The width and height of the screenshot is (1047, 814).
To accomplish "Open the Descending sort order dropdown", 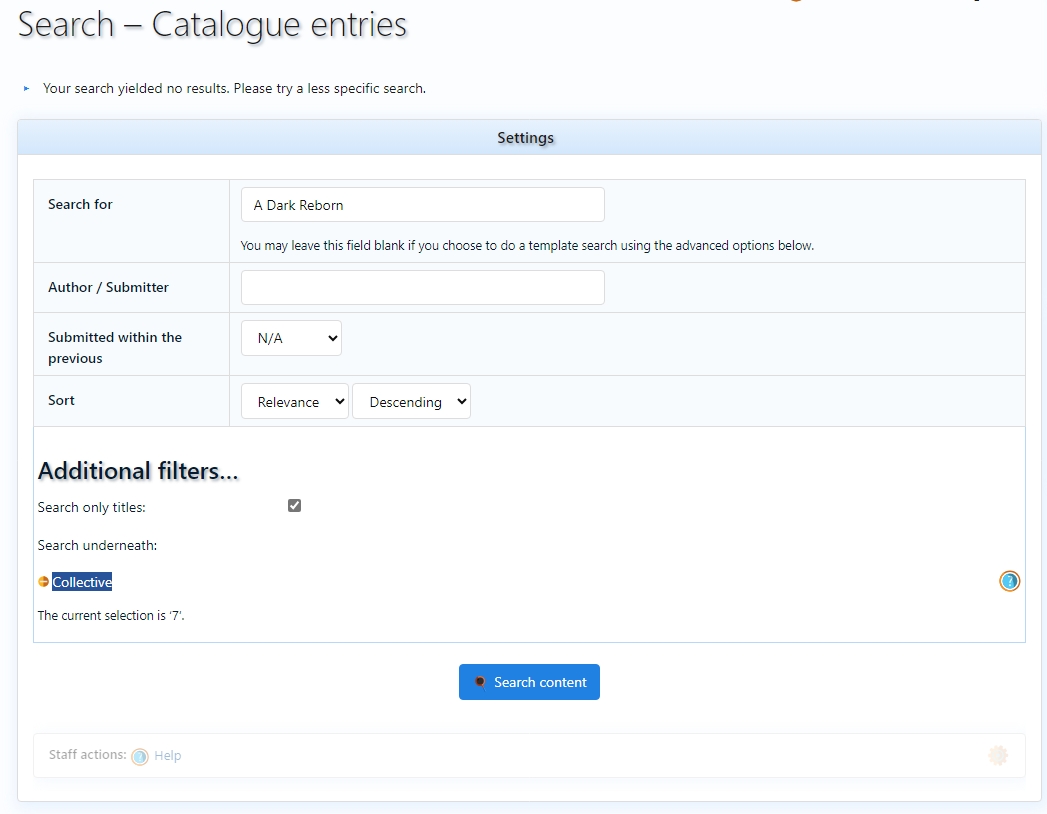I will [411, 402].
